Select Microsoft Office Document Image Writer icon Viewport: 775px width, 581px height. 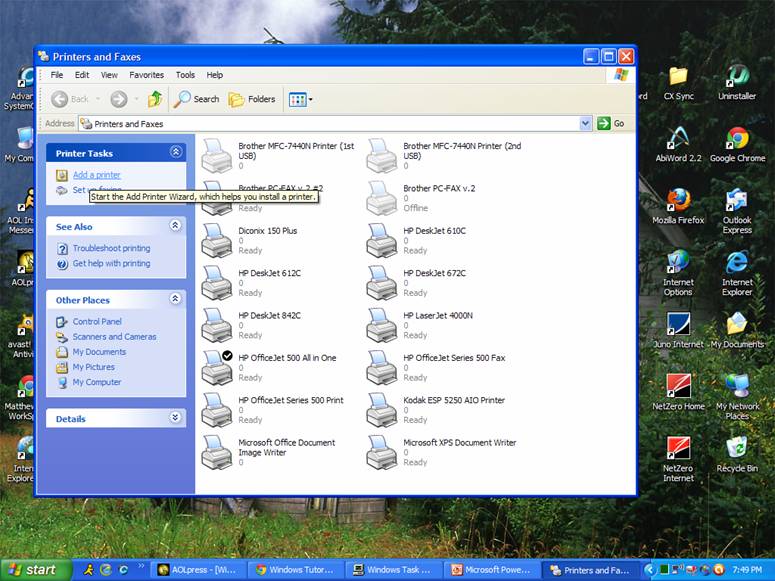pyautogui.click(x=216, y=452)
